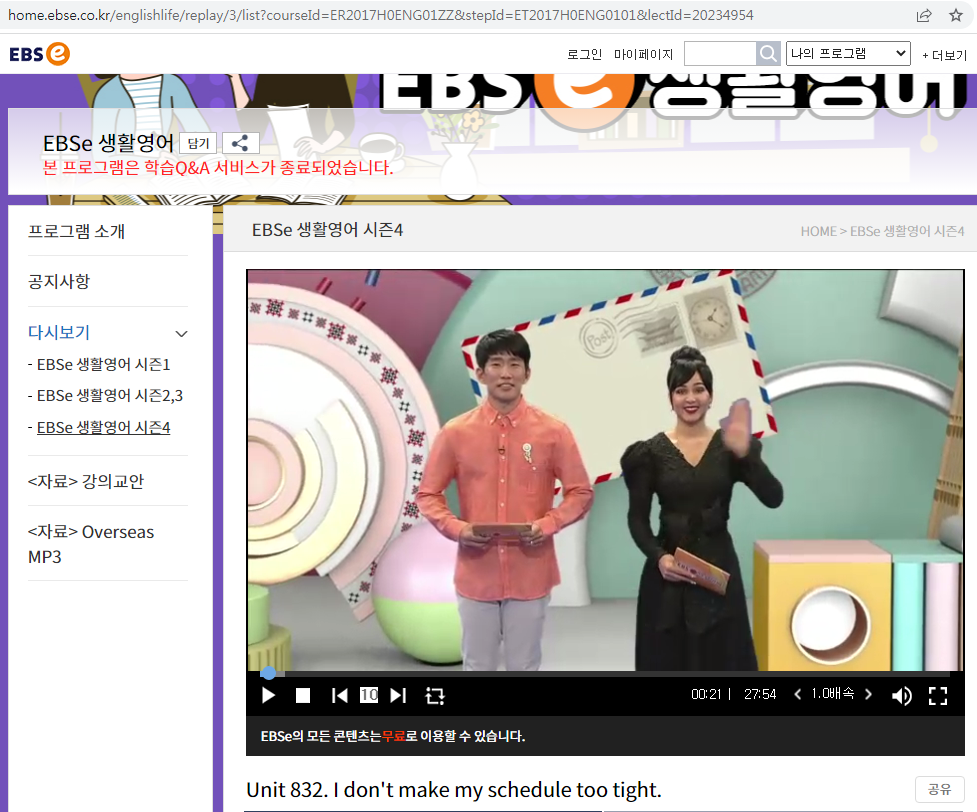Image resolution: width=977 pixels, height=812 pixels.
Task: Open 프로그램 소개 menu
Action: (x=77, y=231)
